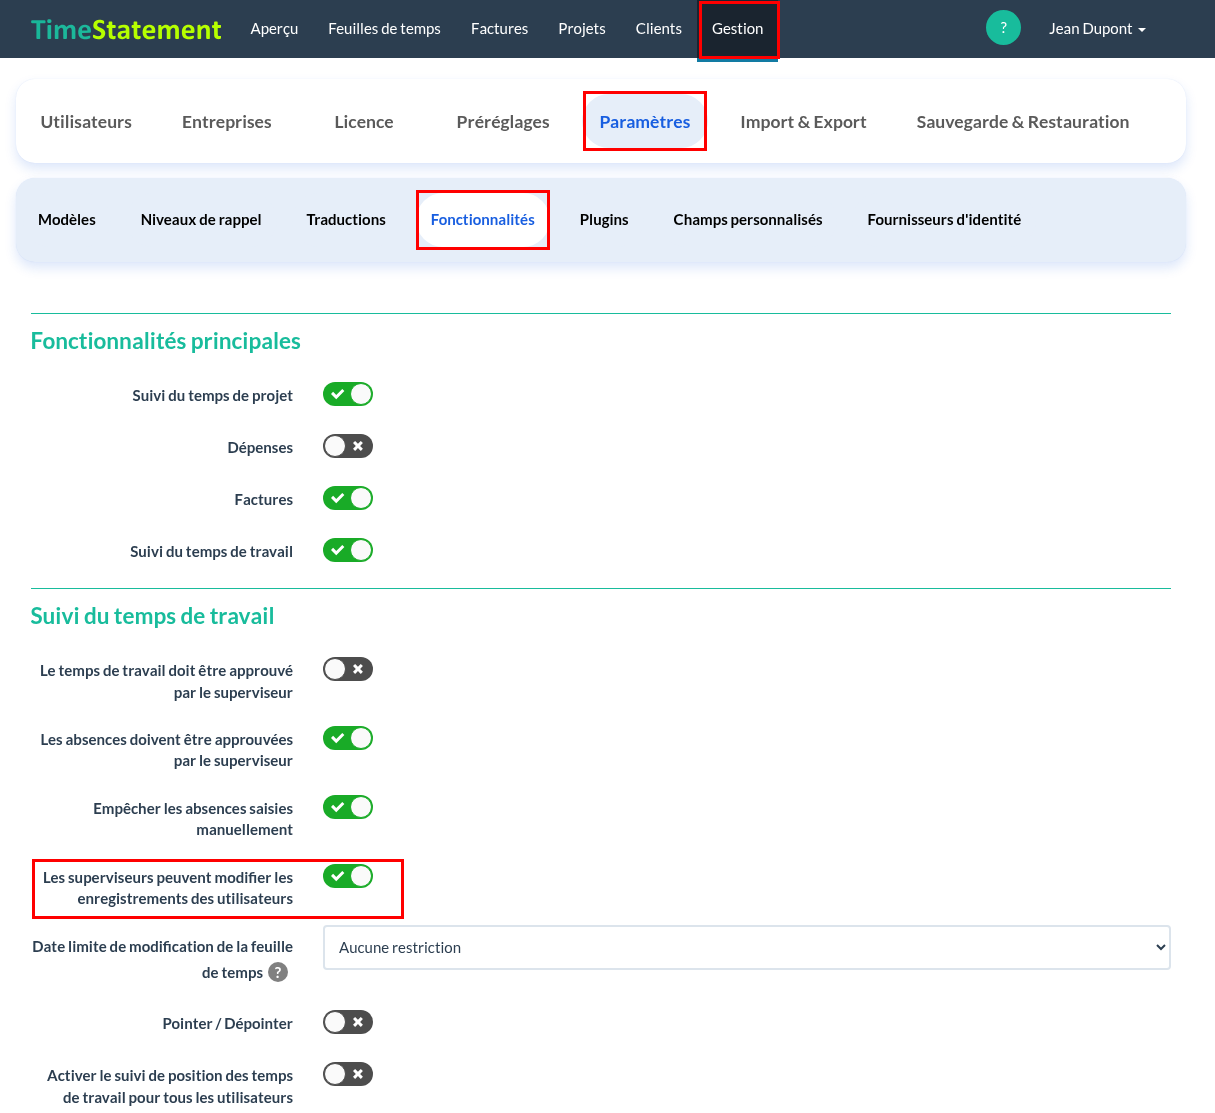Screen dimensions: 1215x1113
Task: Click the TimeStatement logo
Action: [x=126, y=29]
